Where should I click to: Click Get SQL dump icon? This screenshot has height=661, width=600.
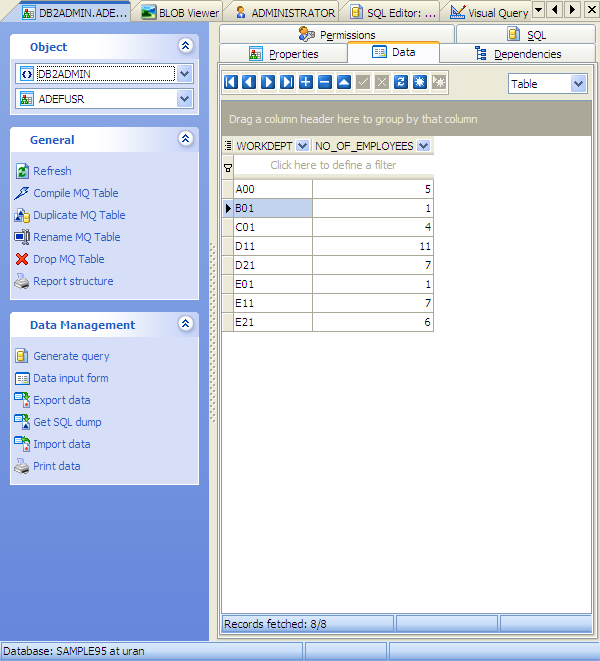point(22,422)
